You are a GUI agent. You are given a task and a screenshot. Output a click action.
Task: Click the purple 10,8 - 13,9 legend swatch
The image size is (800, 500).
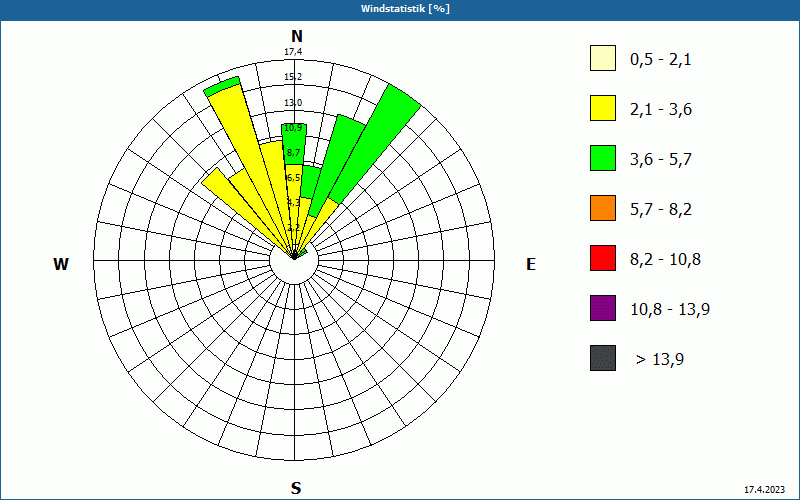[x=603, y=308]
